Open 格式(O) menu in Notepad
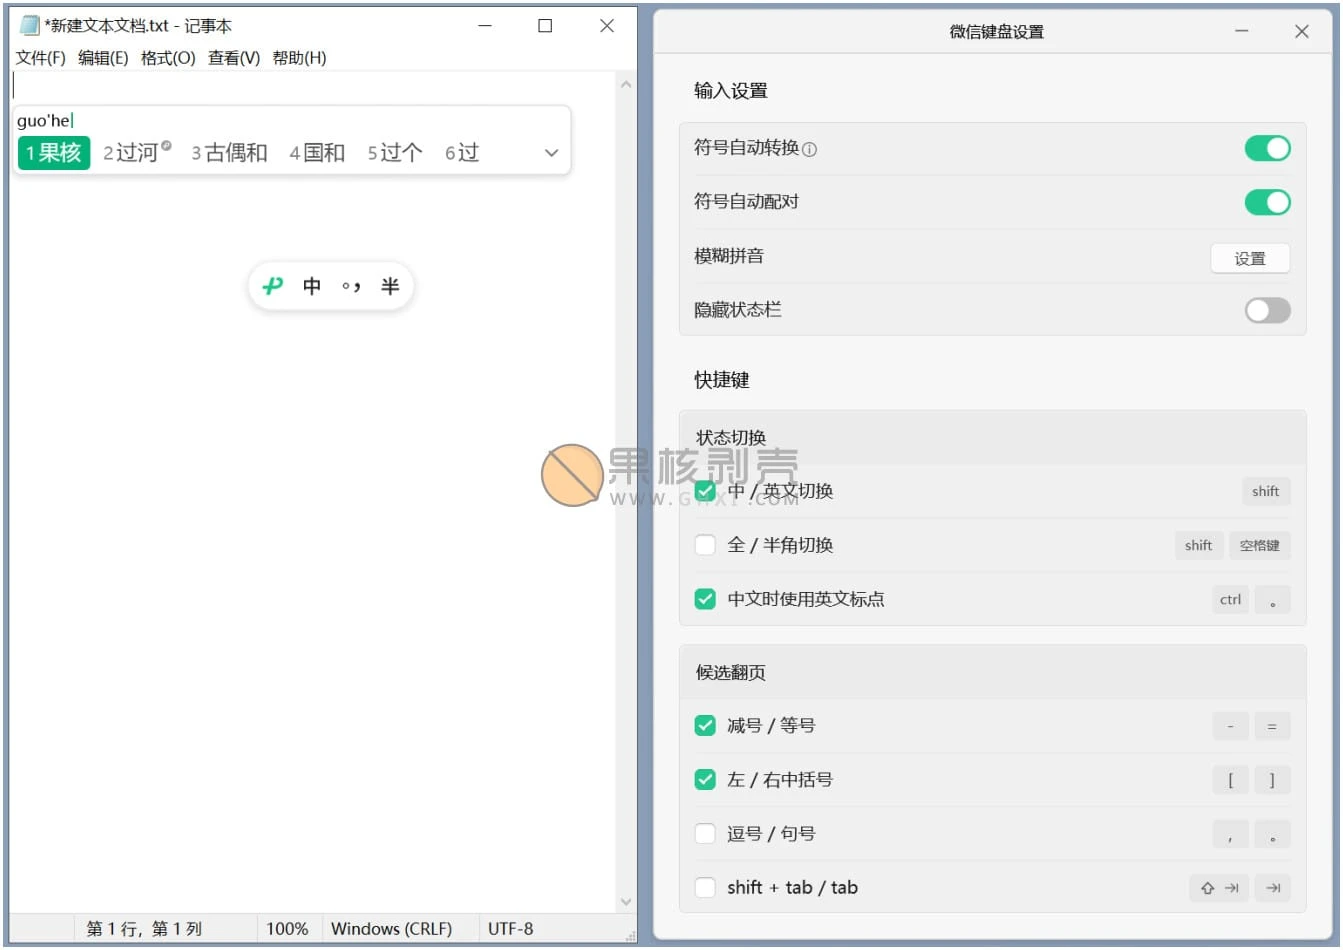Image resolution: width=1343 pixels, height=950 pixels. [168, 58]
